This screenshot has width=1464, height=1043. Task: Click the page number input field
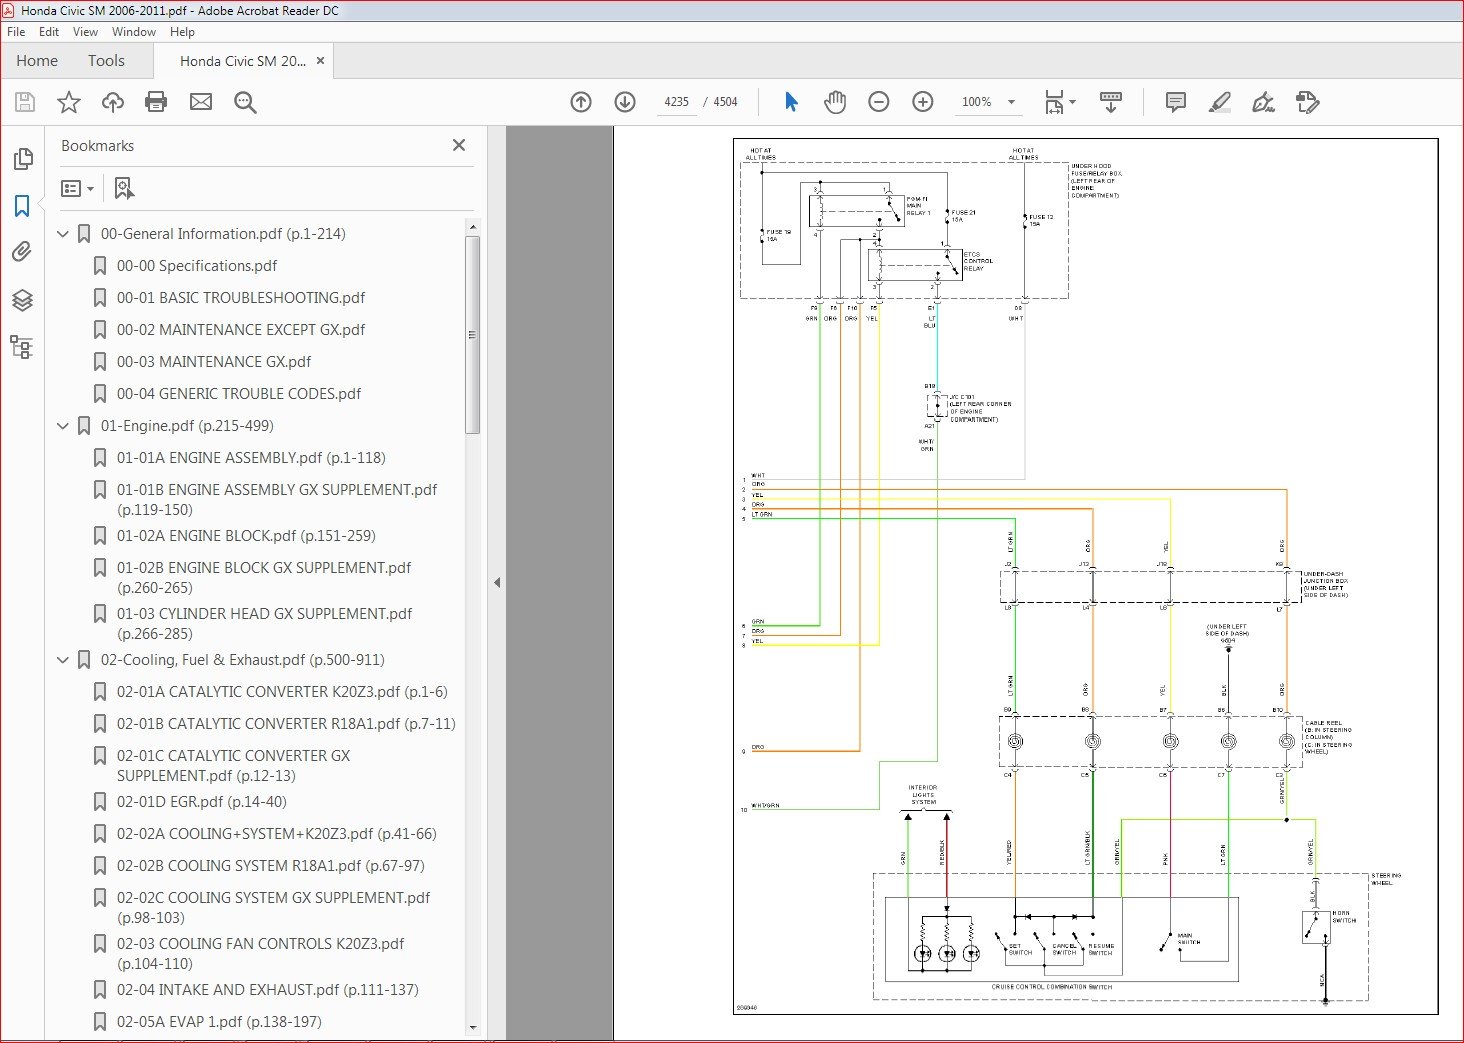pyautogui.click(x=677, y=102)
